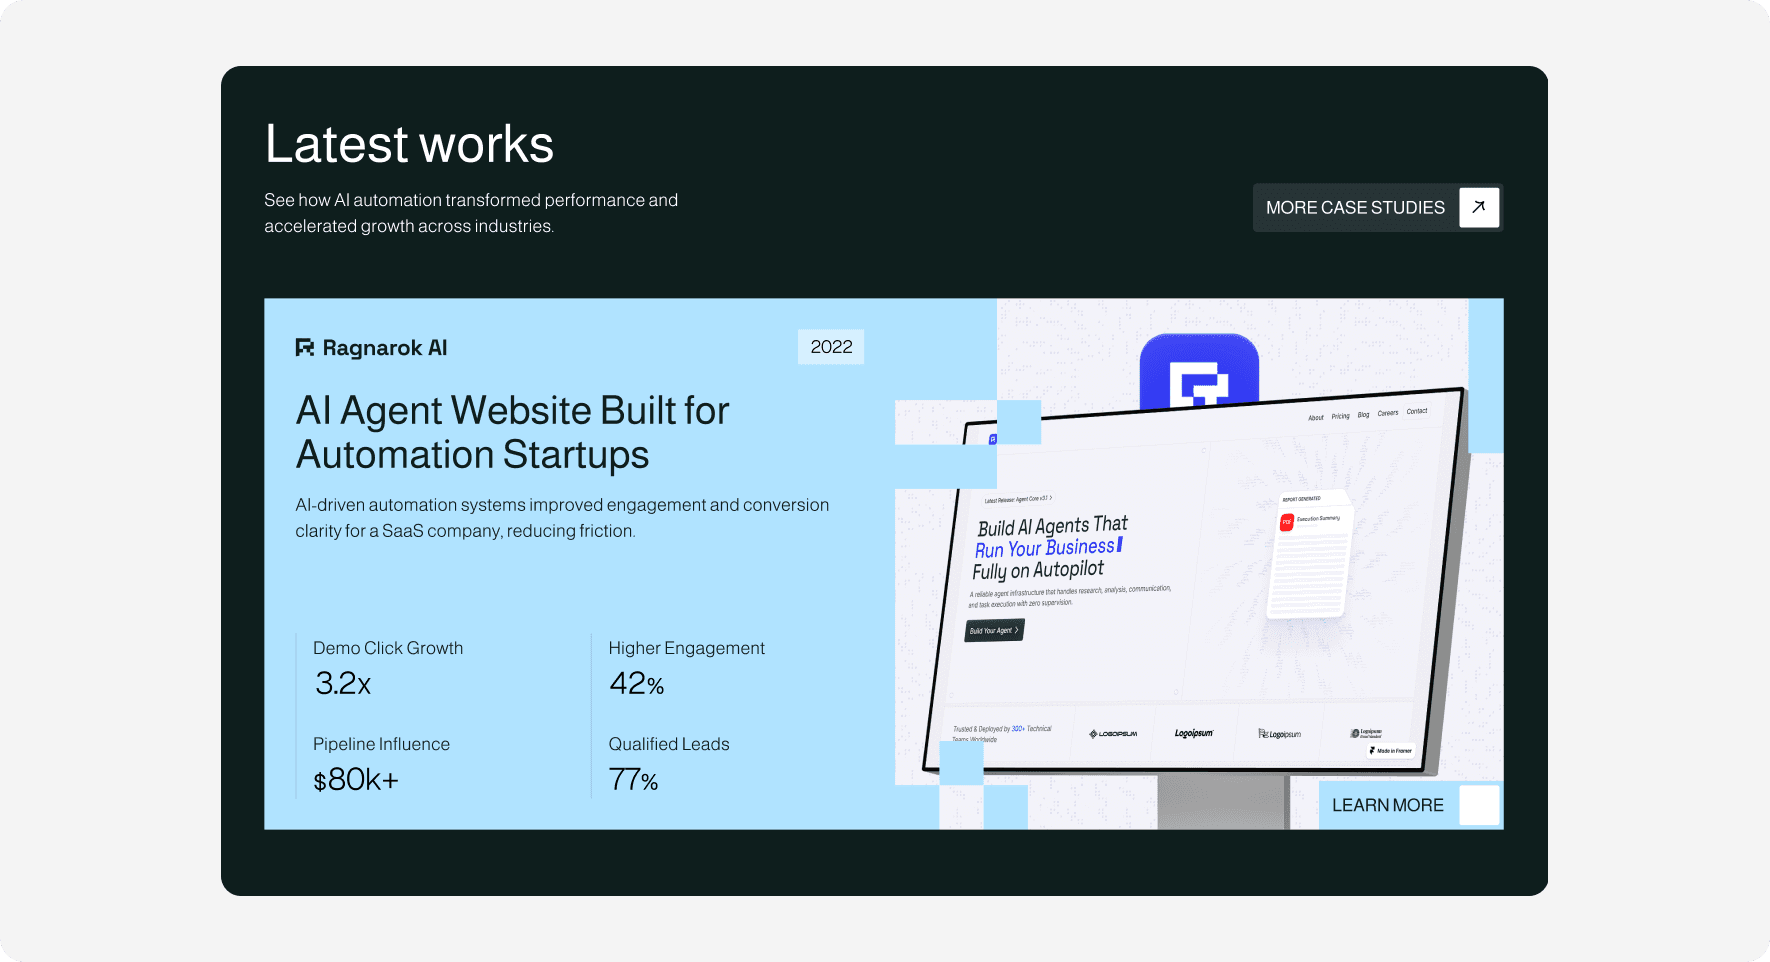Open About in the mockup navigation
The width and height of the screenshot is (1770, 962).
1316,418
